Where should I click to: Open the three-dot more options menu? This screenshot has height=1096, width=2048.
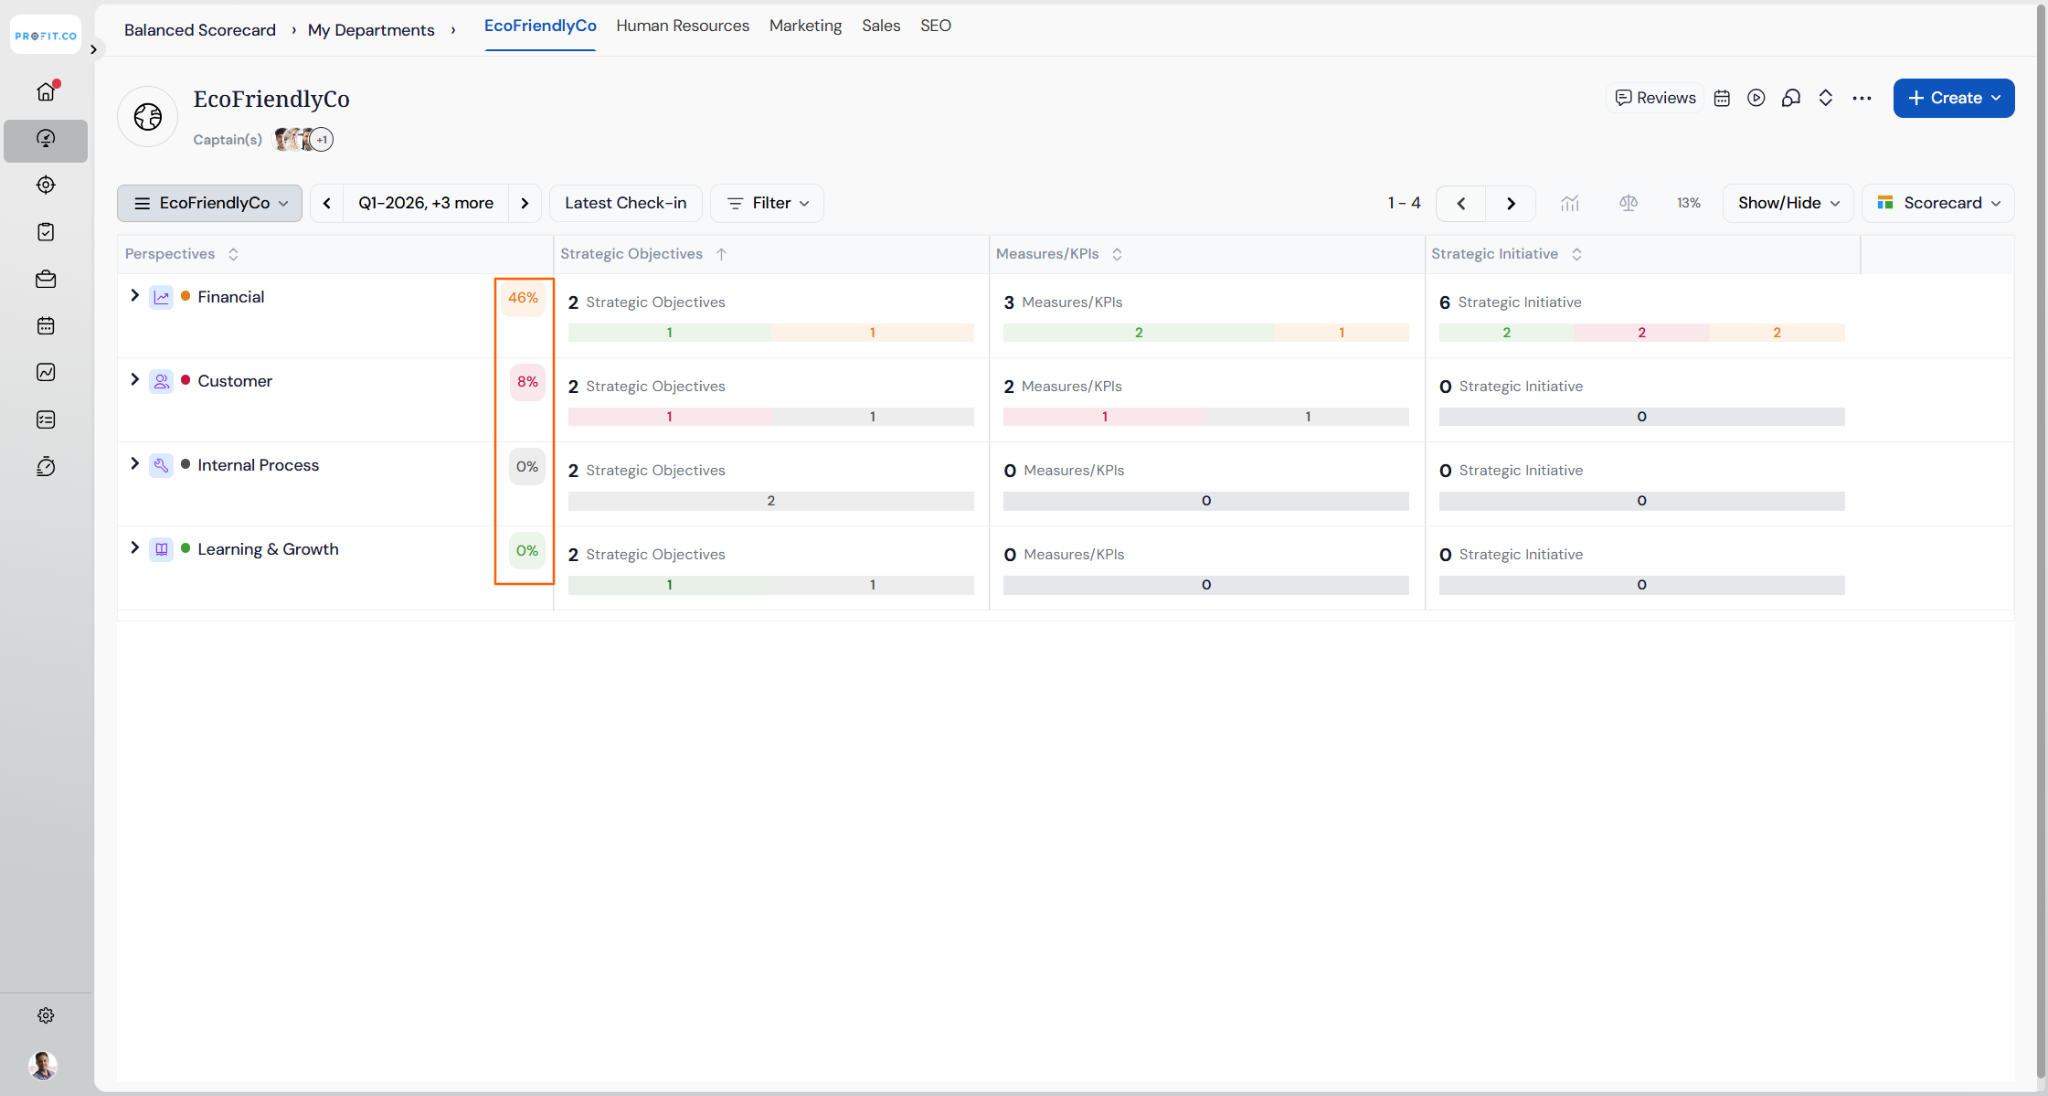pos(1862,98)
